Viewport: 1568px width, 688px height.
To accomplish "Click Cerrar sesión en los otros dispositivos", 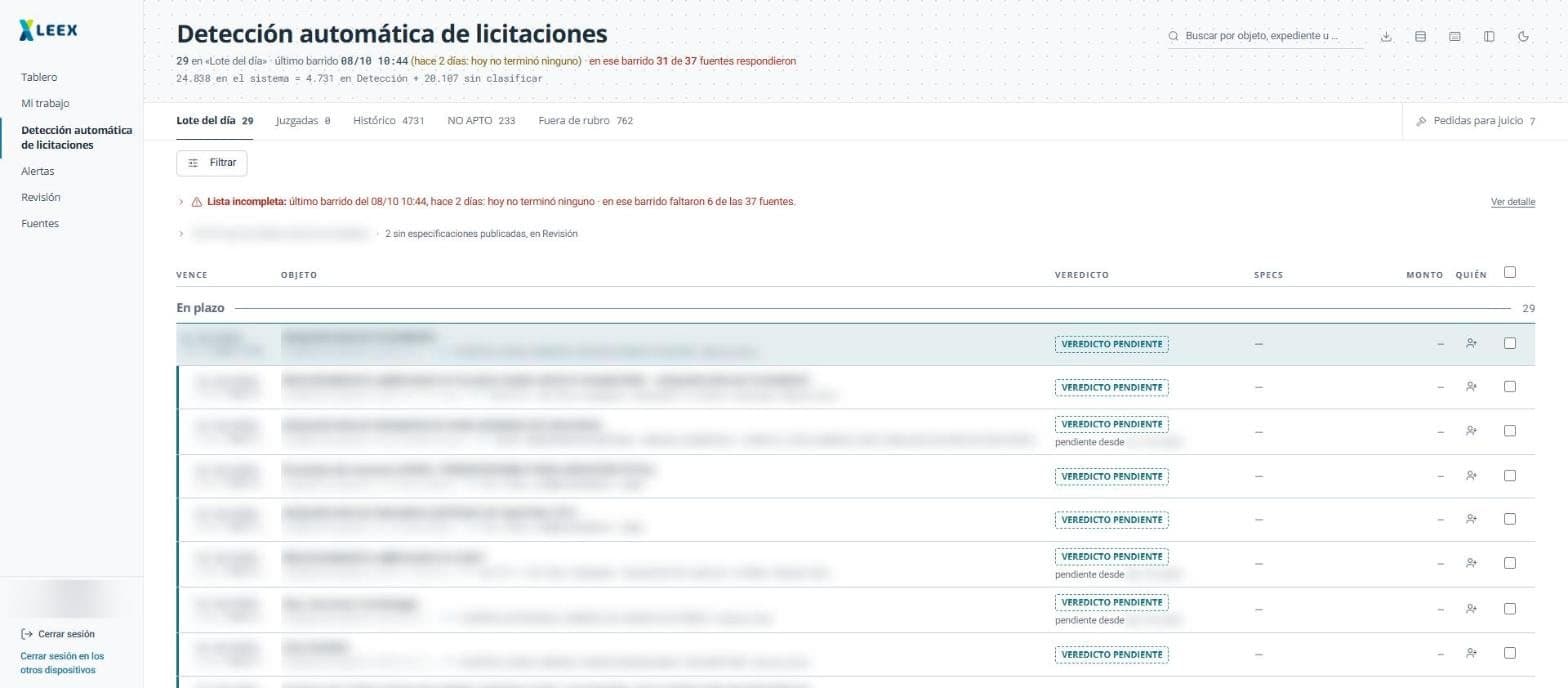I will [62, 663].
